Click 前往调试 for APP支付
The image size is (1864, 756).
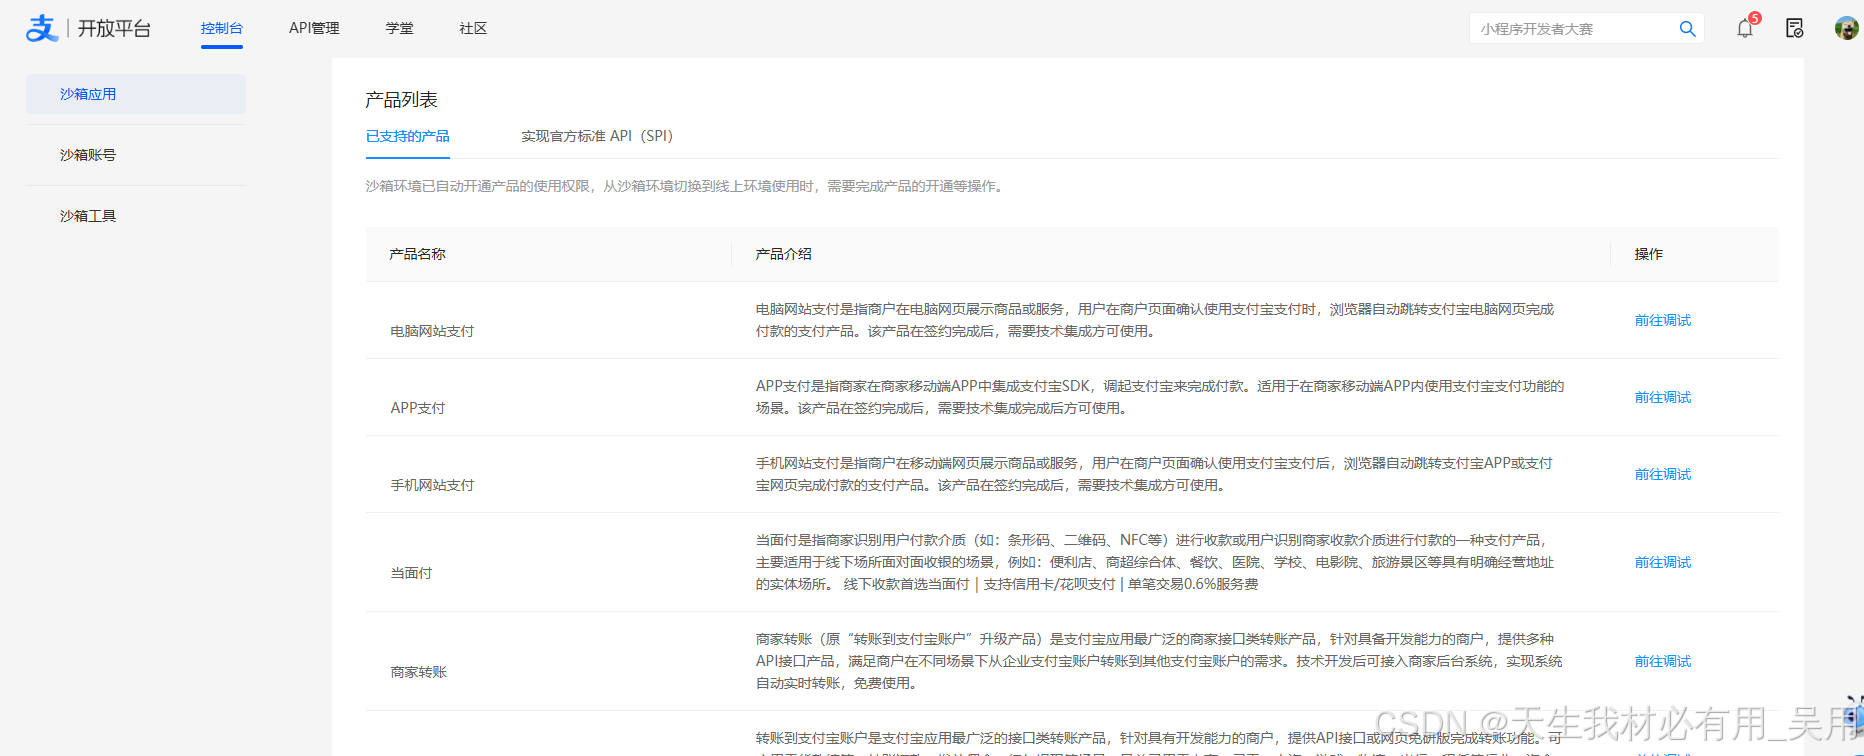coord(1662,397)
